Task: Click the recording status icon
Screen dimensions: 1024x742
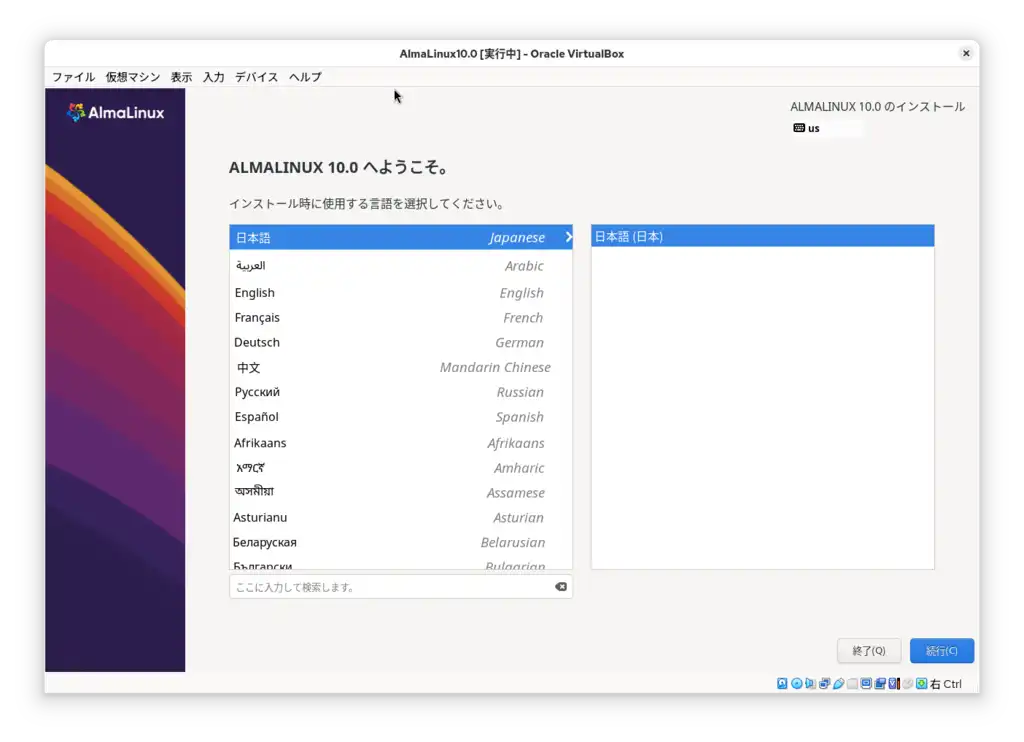Action: click(882, 683)
